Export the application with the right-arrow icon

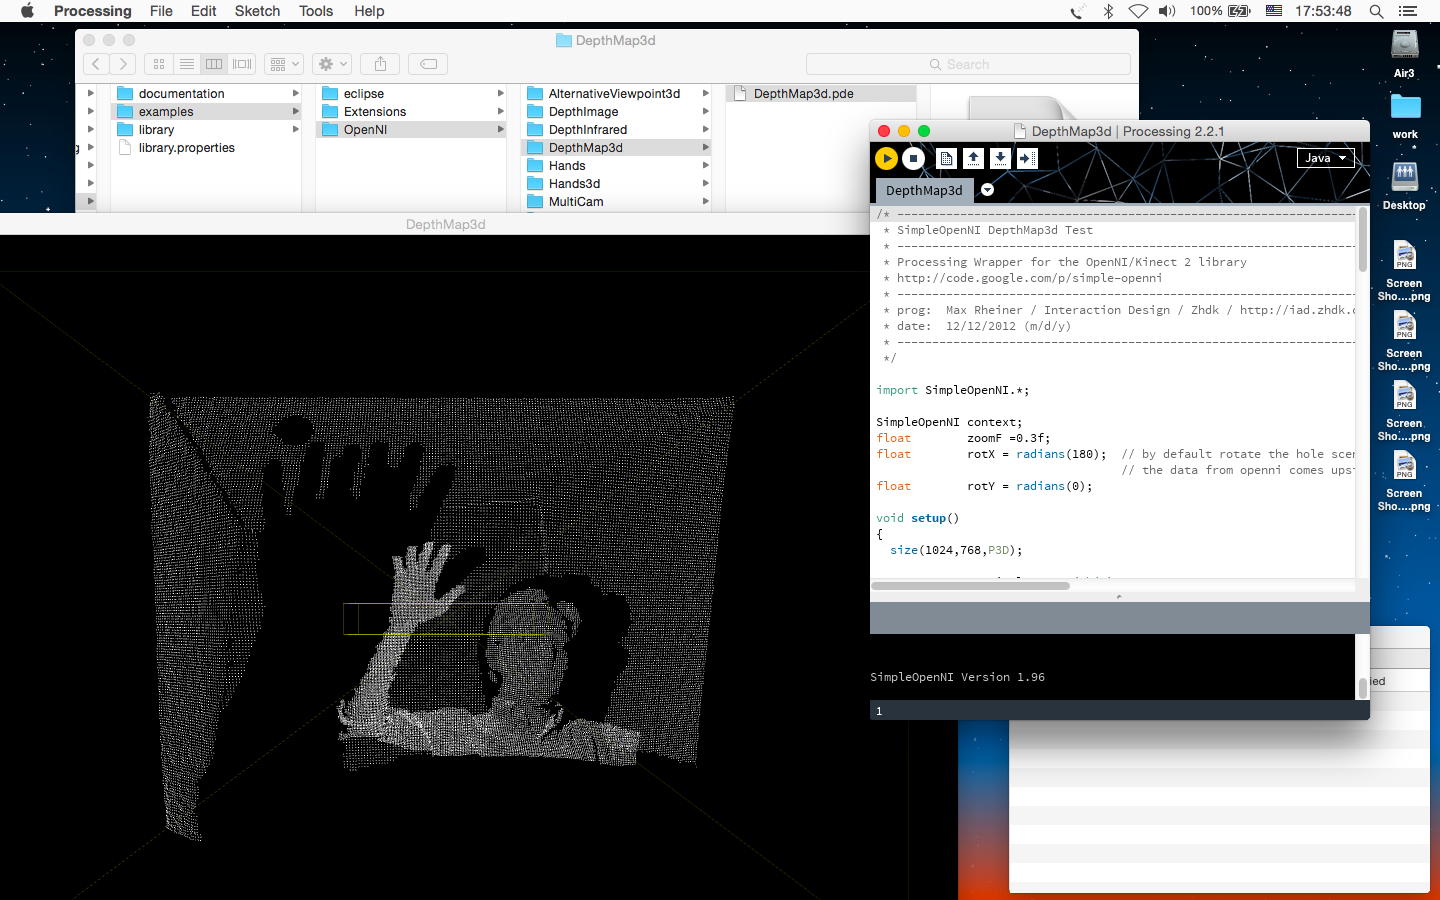tap(1027, 158)
